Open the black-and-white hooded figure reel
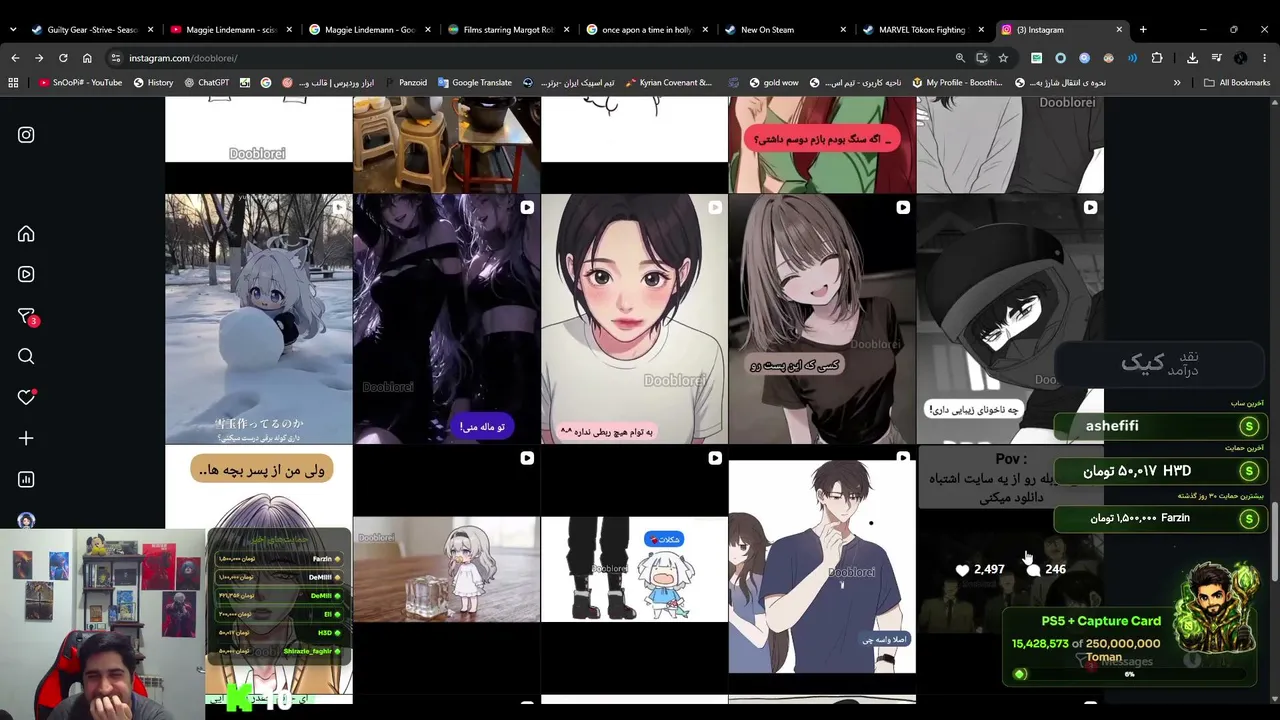Screen dimensions: 1280x720 click(x=1010, y=319)
